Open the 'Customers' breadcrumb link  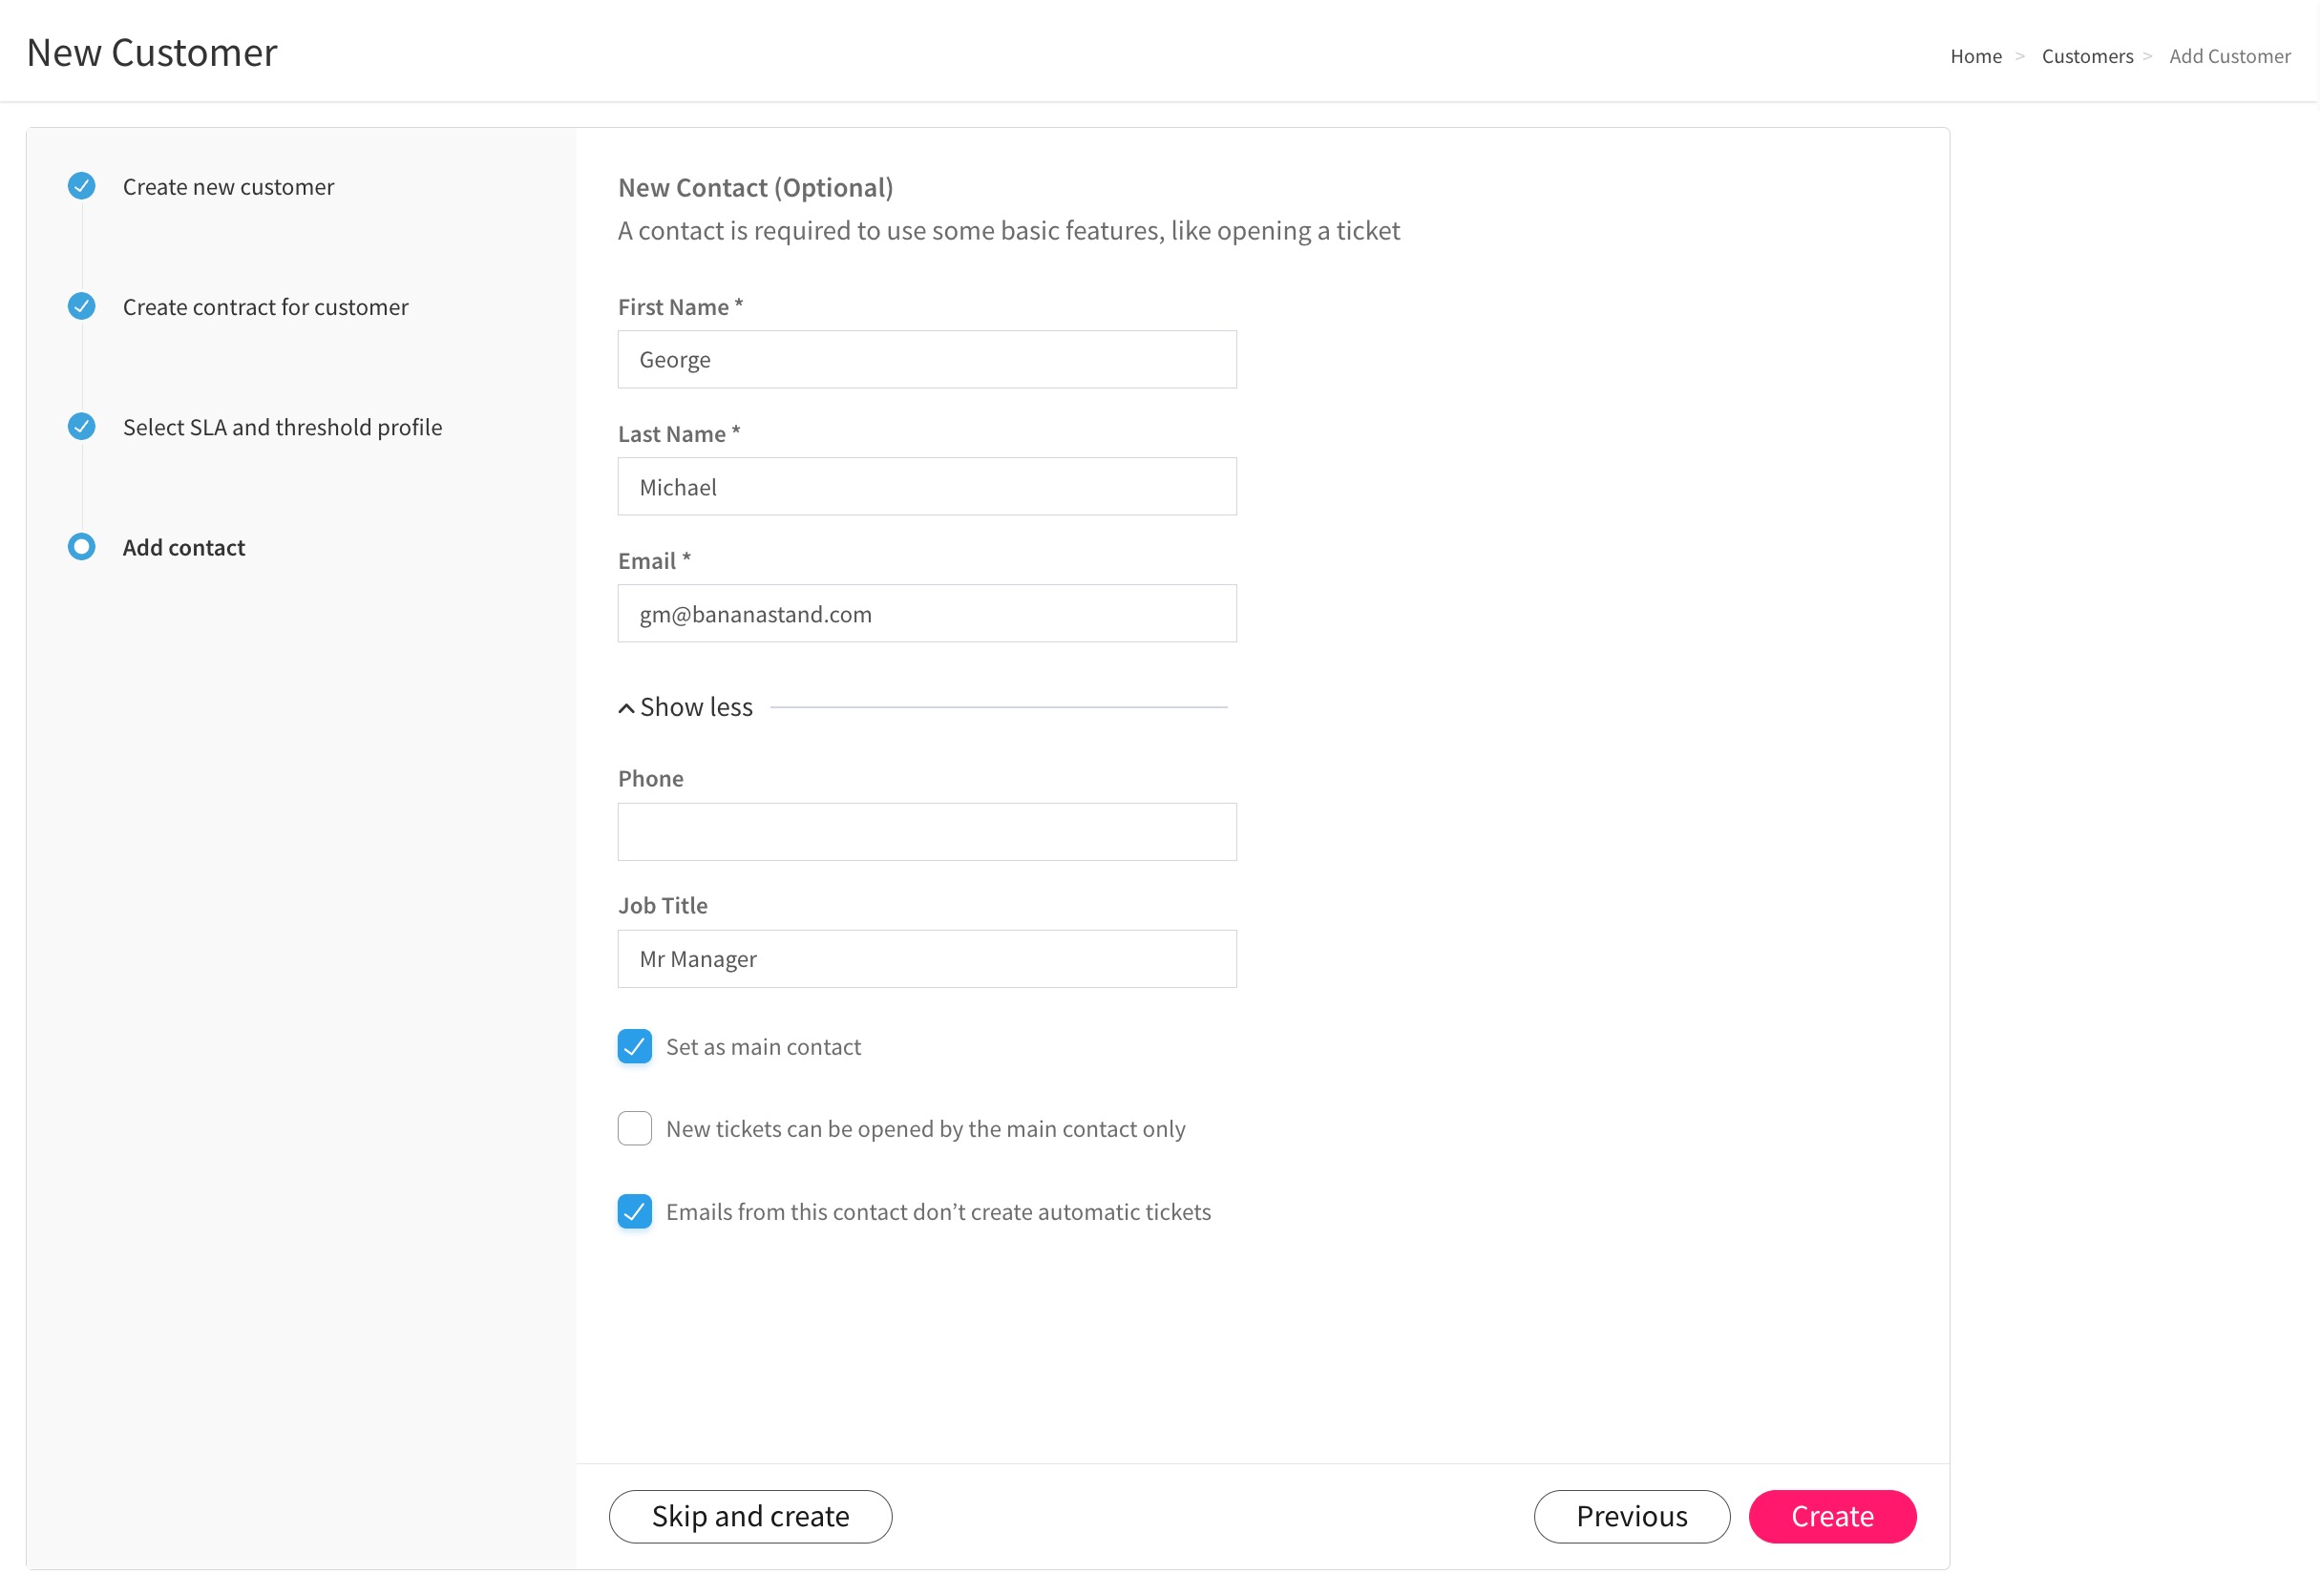(2088, 56)
